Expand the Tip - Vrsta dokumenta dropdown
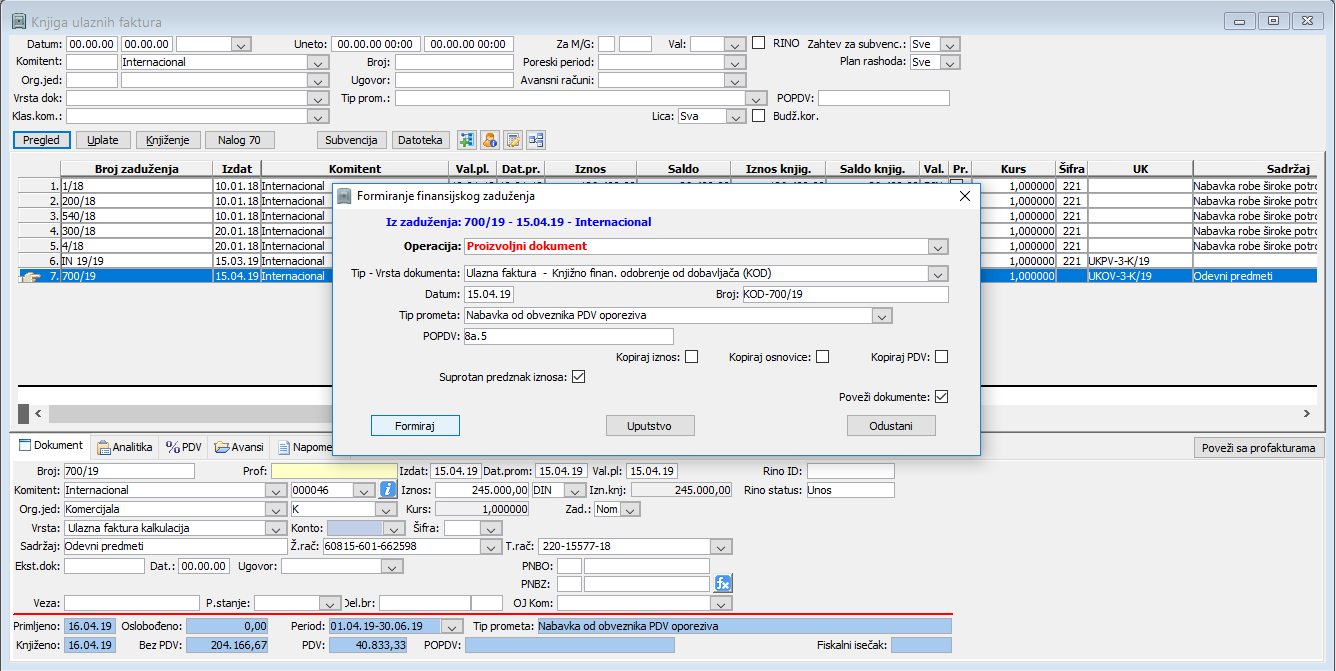The height and width of the screenshot is (671, 1336). tap(937, 274)
